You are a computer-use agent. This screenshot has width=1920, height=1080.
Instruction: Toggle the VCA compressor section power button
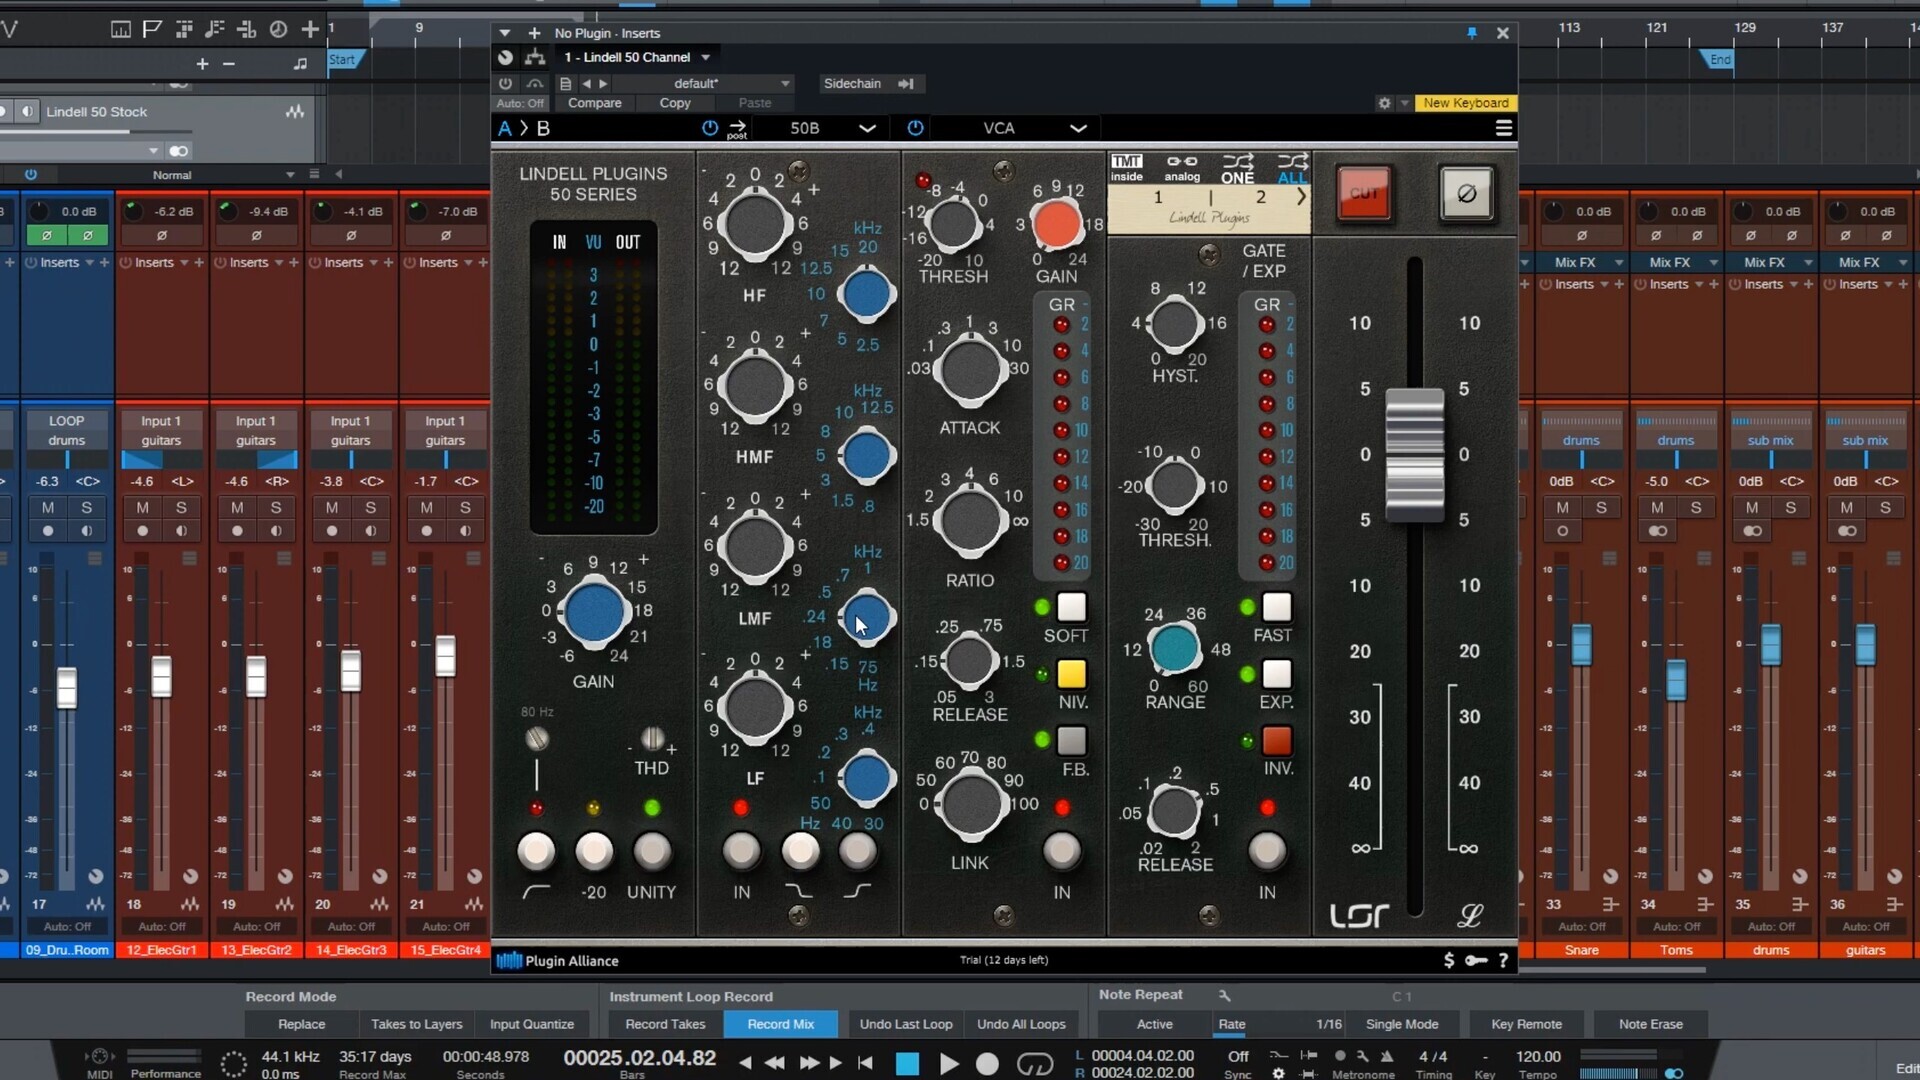(915, 128)
